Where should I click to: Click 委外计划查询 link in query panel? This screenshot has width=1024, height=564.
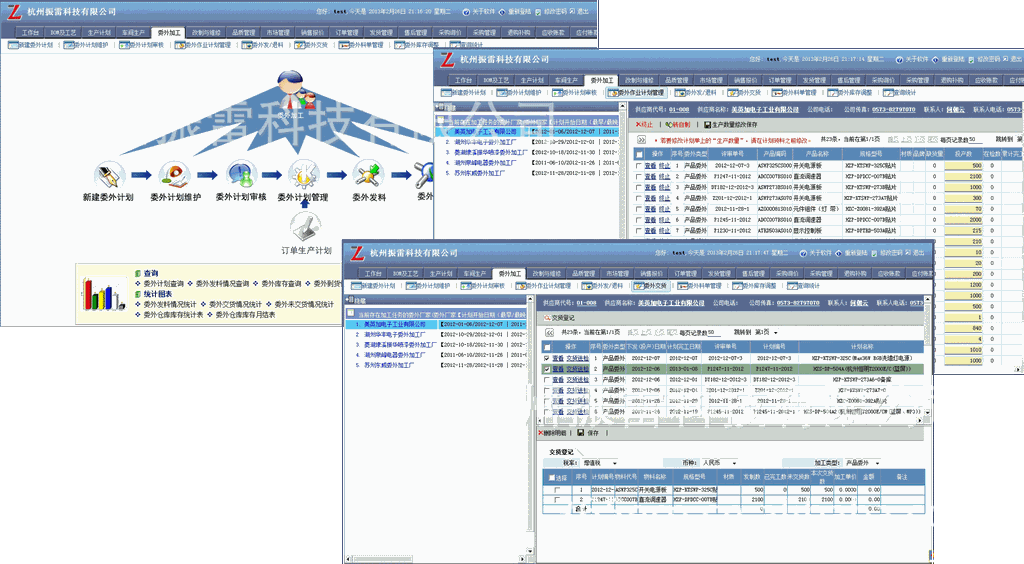click(163, 283)
